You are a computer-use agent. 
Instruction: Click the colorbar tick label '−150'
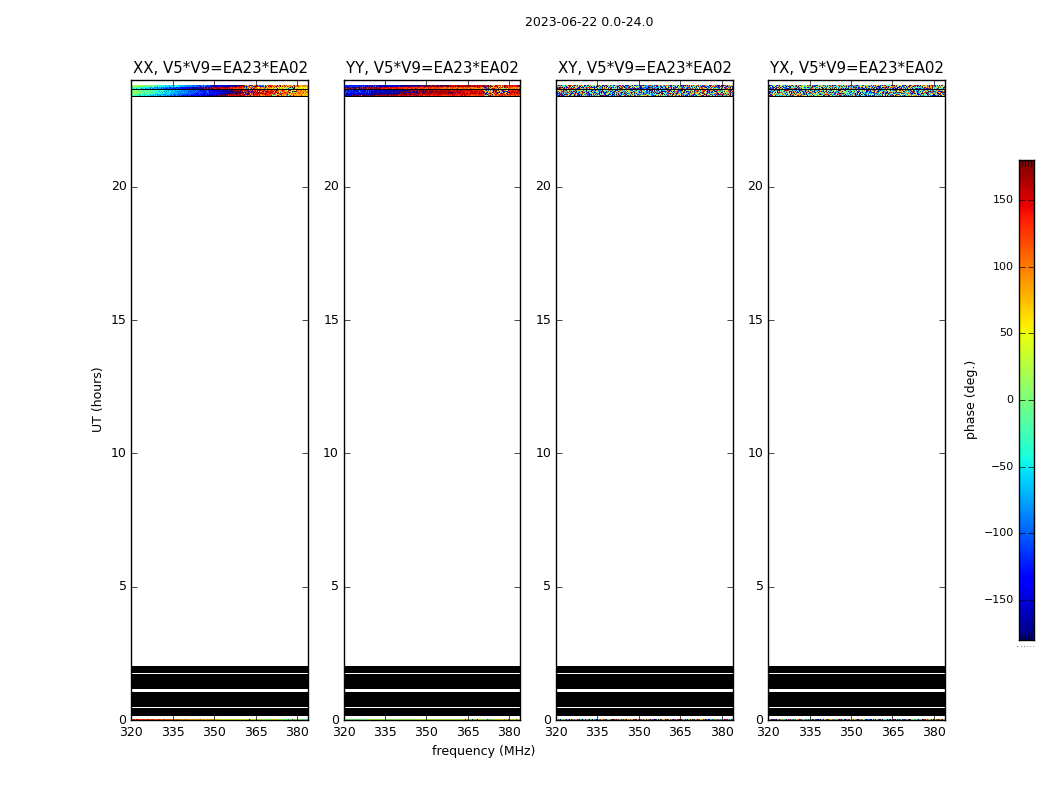(x=999, y=599)
